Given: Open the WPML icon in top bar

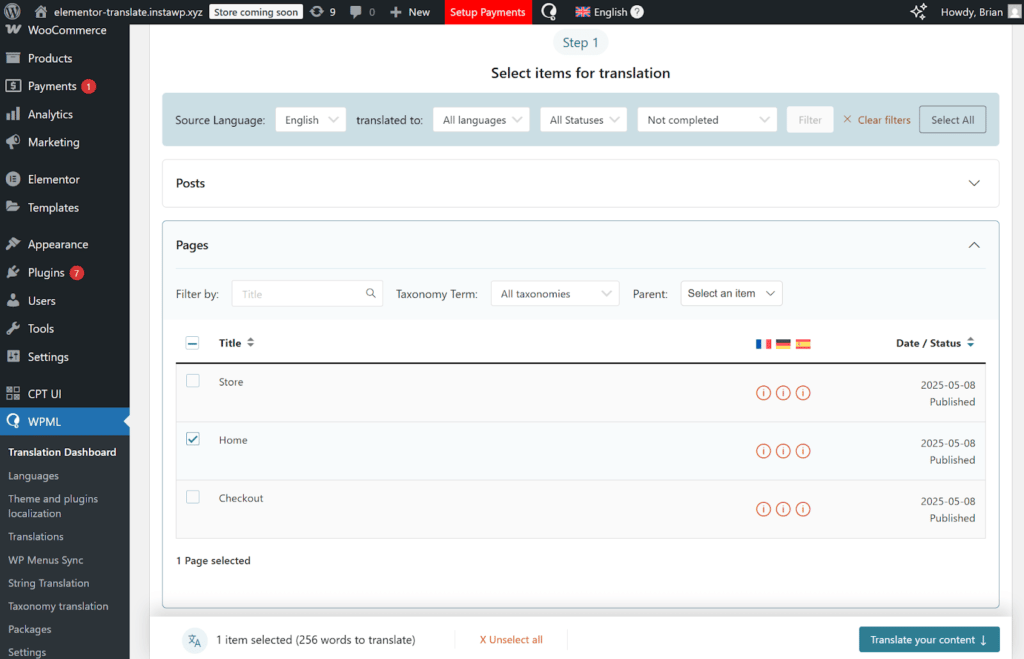Looking at the screenshot, I should point(549,12).
